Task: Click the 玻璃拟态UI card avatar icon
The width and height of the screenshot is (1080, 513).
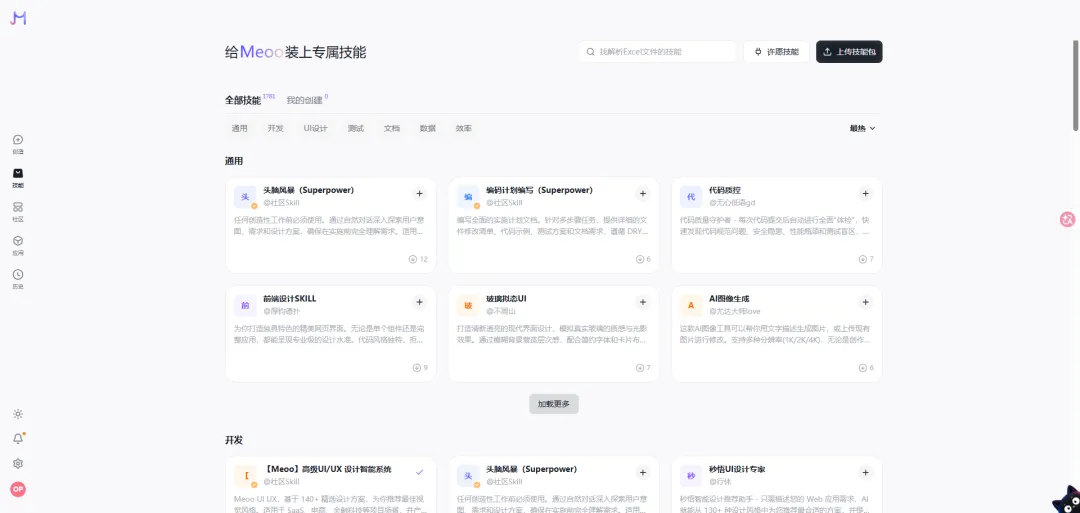Action: [468, 306]
